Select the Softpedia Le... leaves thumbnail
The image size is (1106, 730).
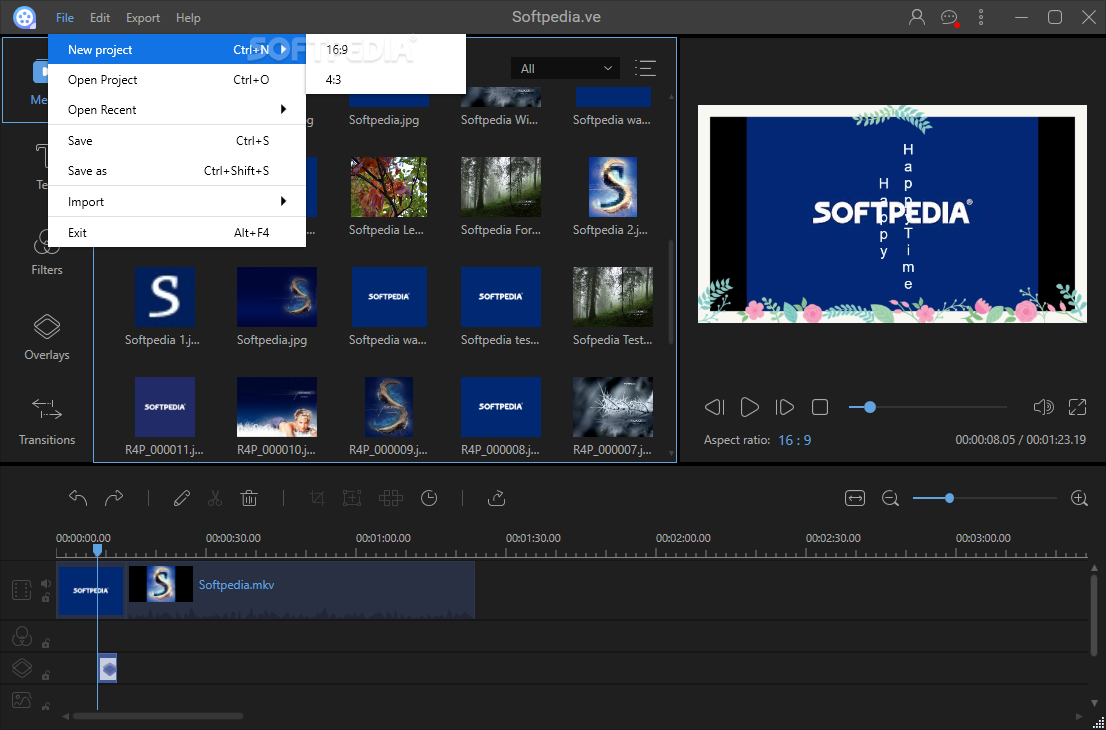click(x=389, y=187)
